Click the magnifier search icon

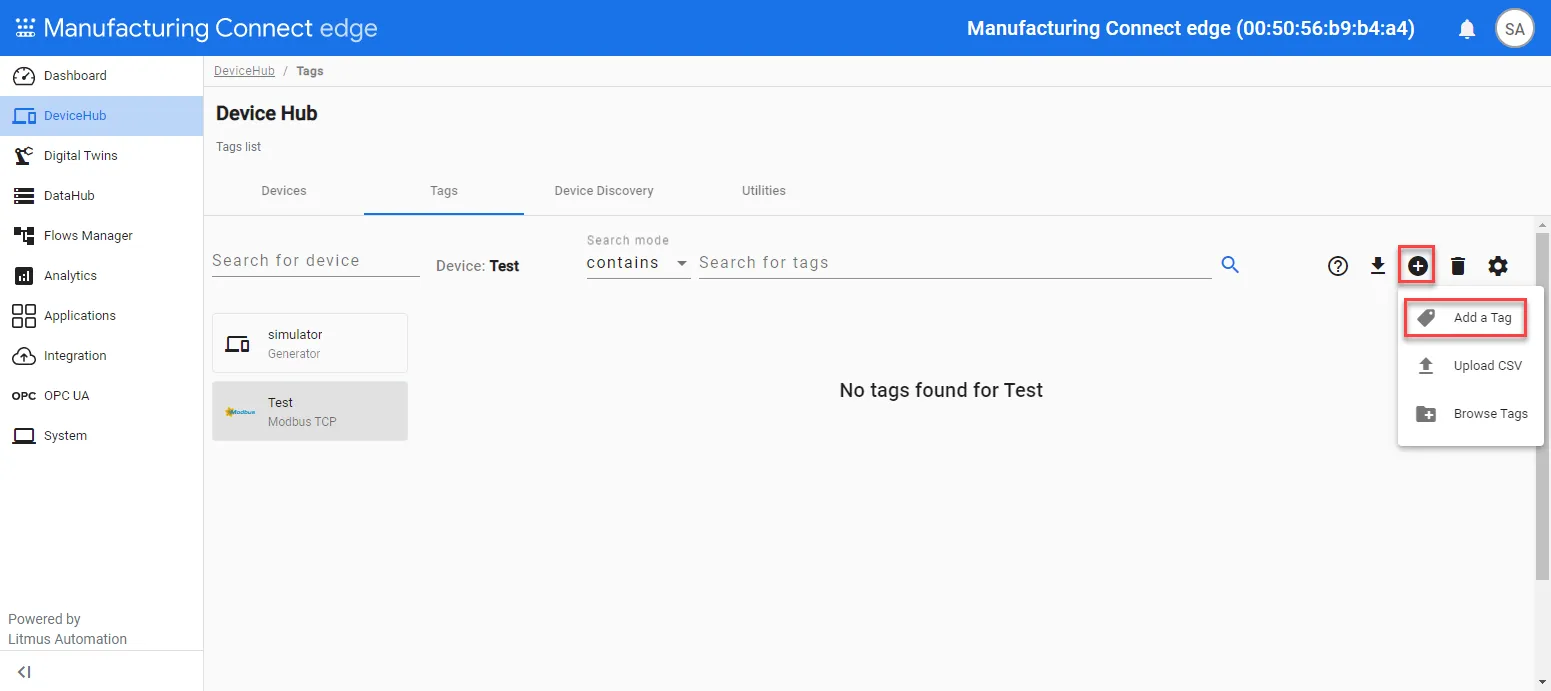tap(1231, 265)
